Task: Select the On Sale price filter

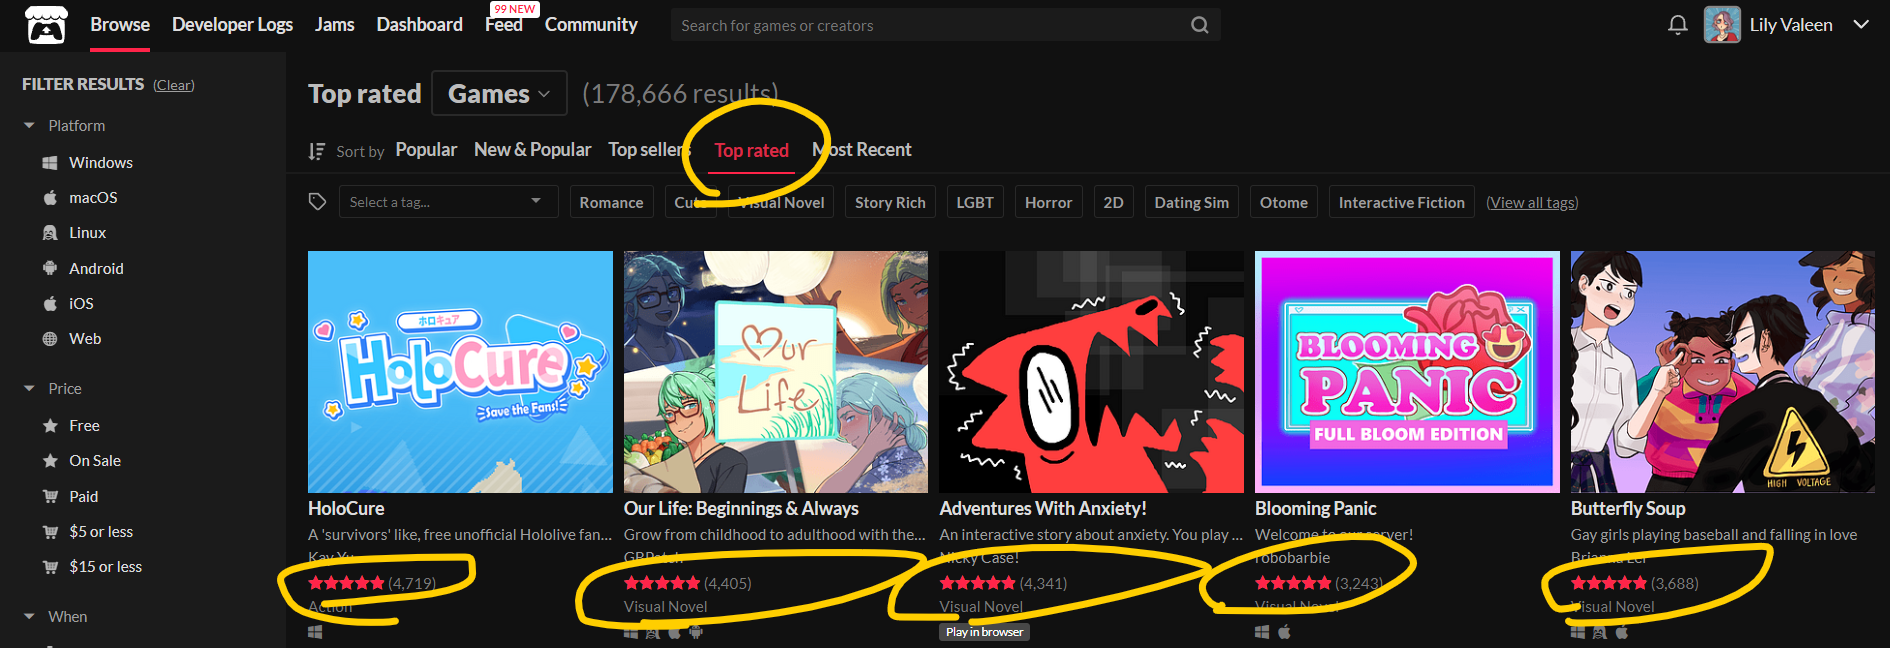Action: tap(95, 460)
